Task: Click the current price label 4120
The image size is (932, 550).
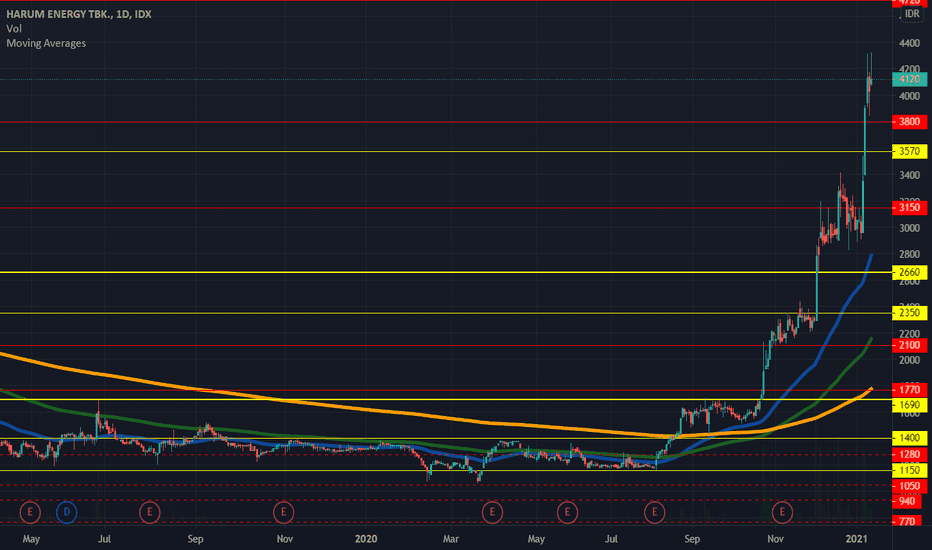Action: [x=909, y=79]
